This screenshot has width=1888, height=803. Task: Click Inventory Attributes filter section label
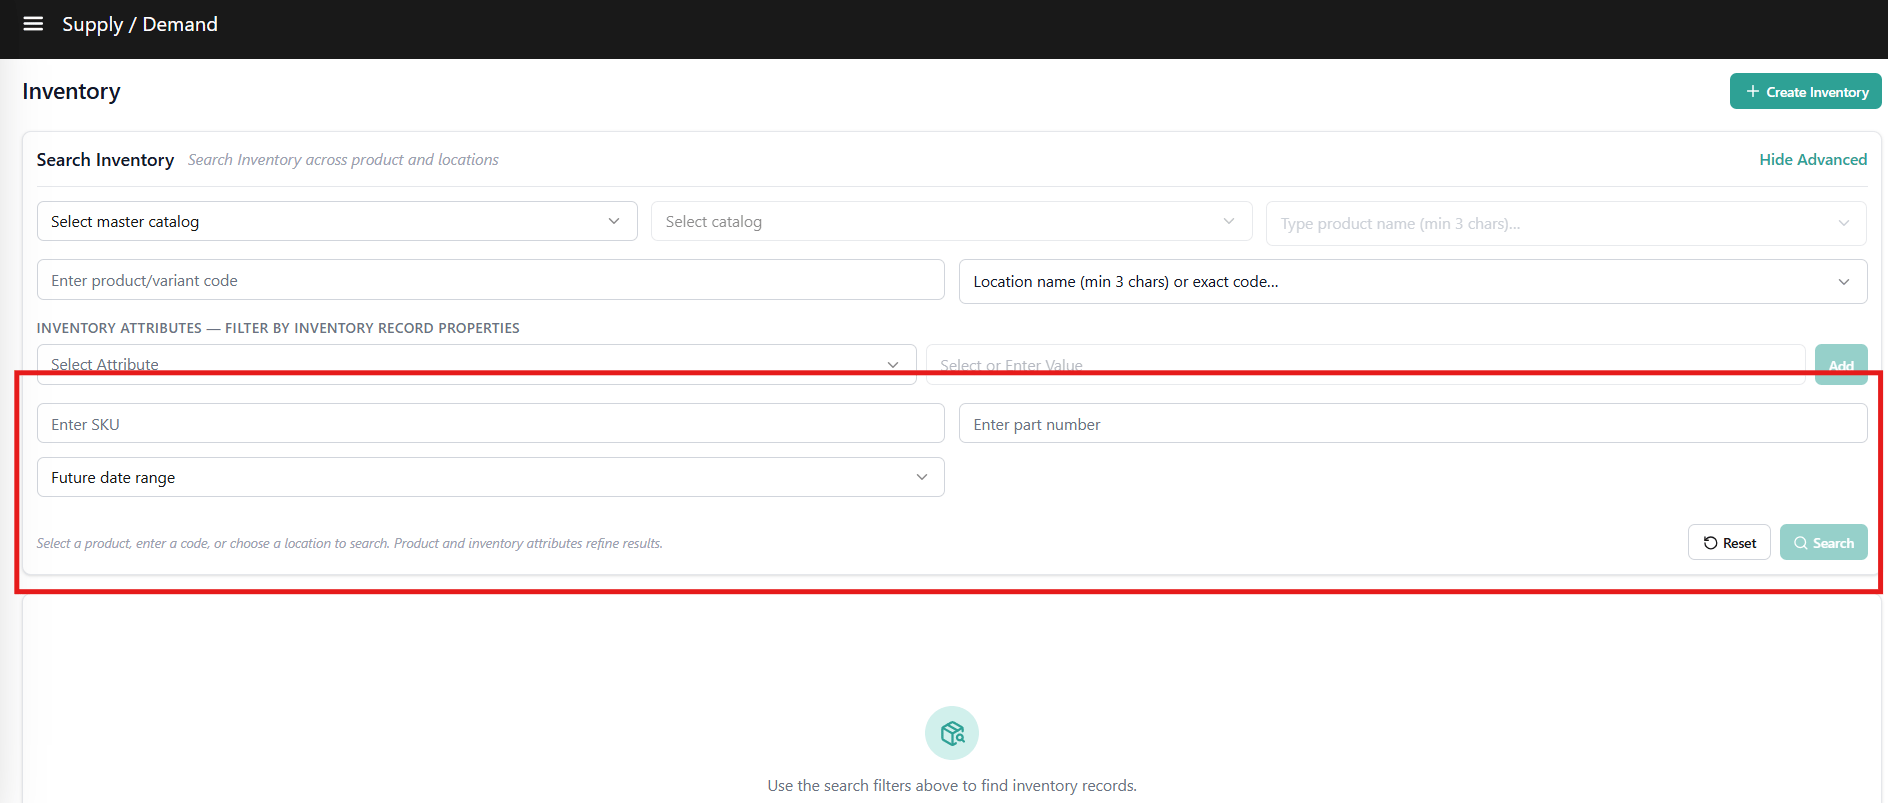(278, 328)
